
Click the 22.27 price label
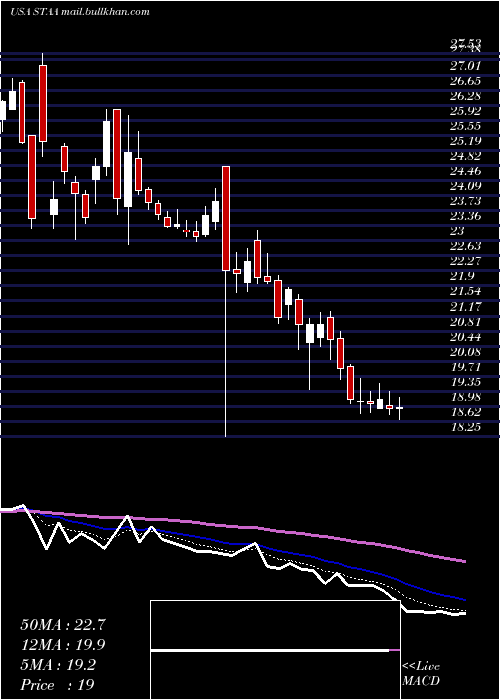465,261
